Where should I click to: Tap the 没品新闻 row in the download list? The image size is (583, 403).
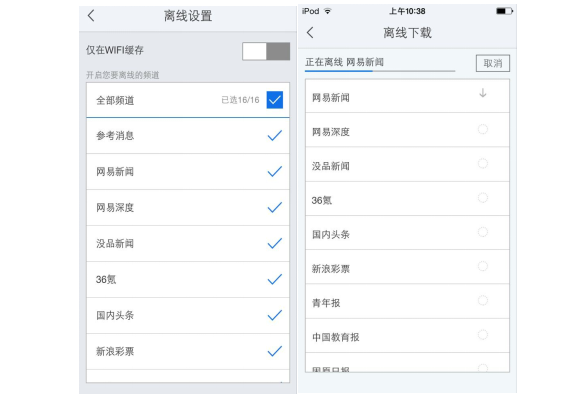coord(407,164)
